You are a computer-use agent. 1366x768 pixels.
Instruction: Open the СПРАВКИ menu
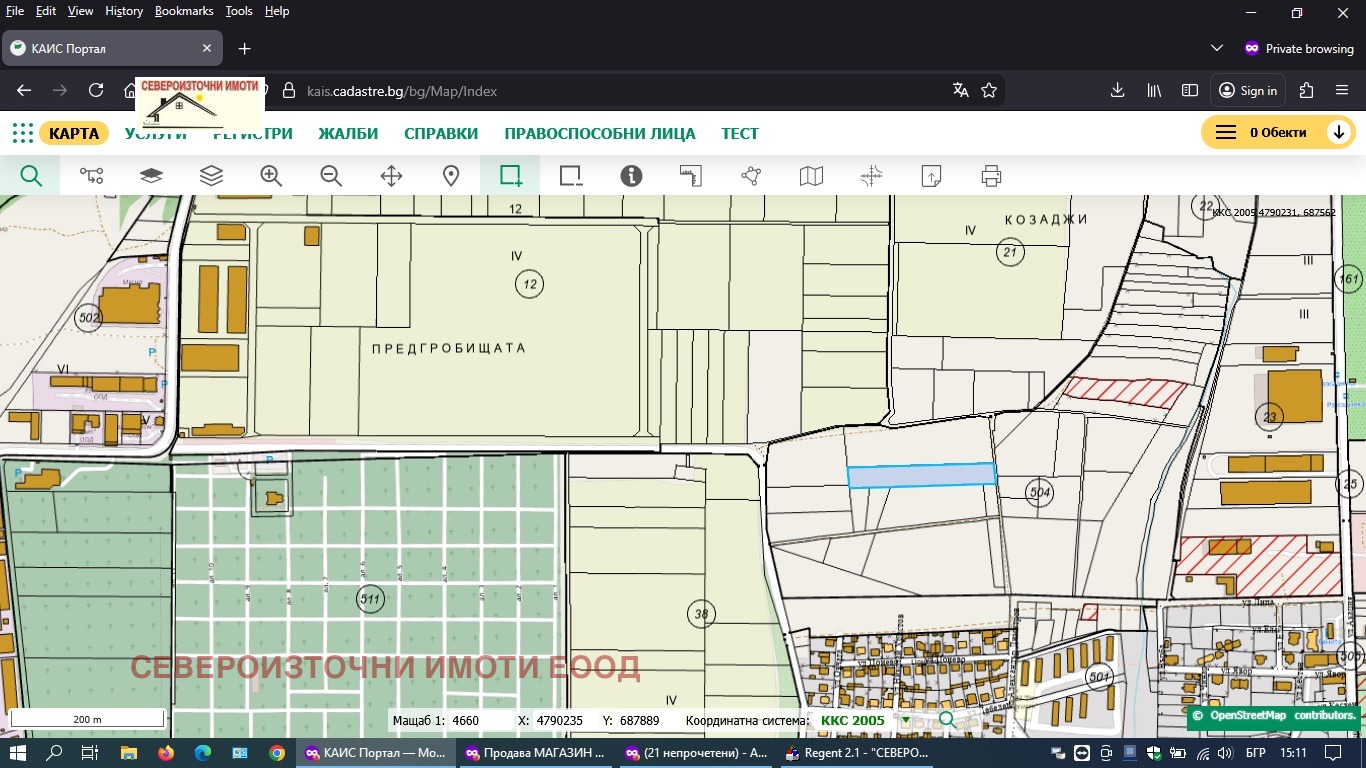441,133
